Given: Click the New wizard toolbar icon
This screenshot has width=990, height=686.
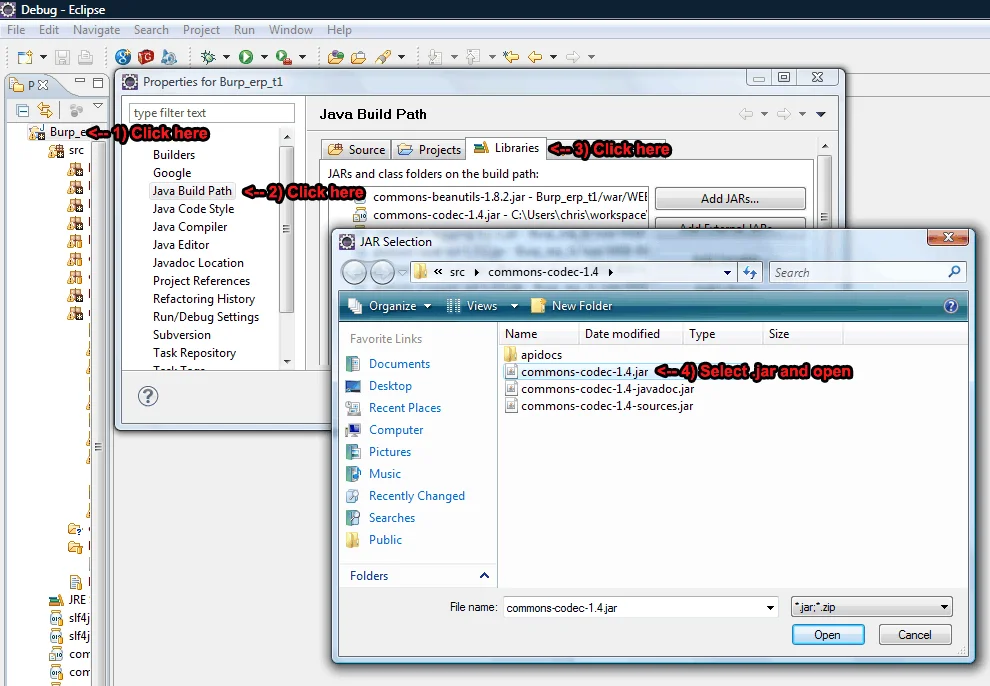Looking at the screenshot, I should tap(25, 57).
